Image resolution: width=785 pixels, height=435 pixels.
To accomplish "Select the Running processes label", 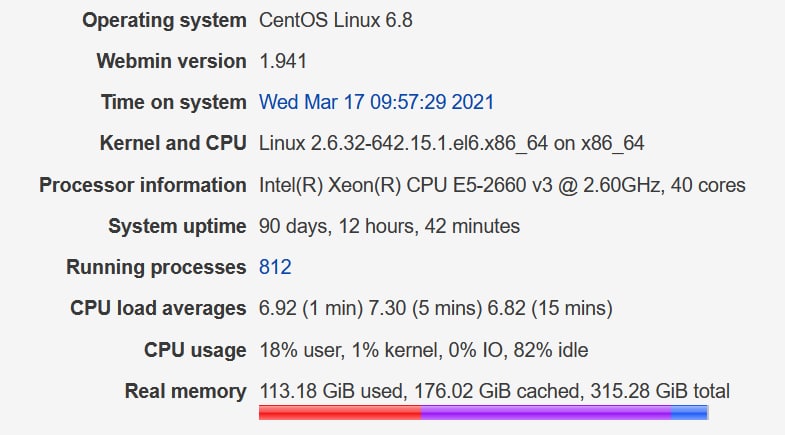I will click(156, 267).
